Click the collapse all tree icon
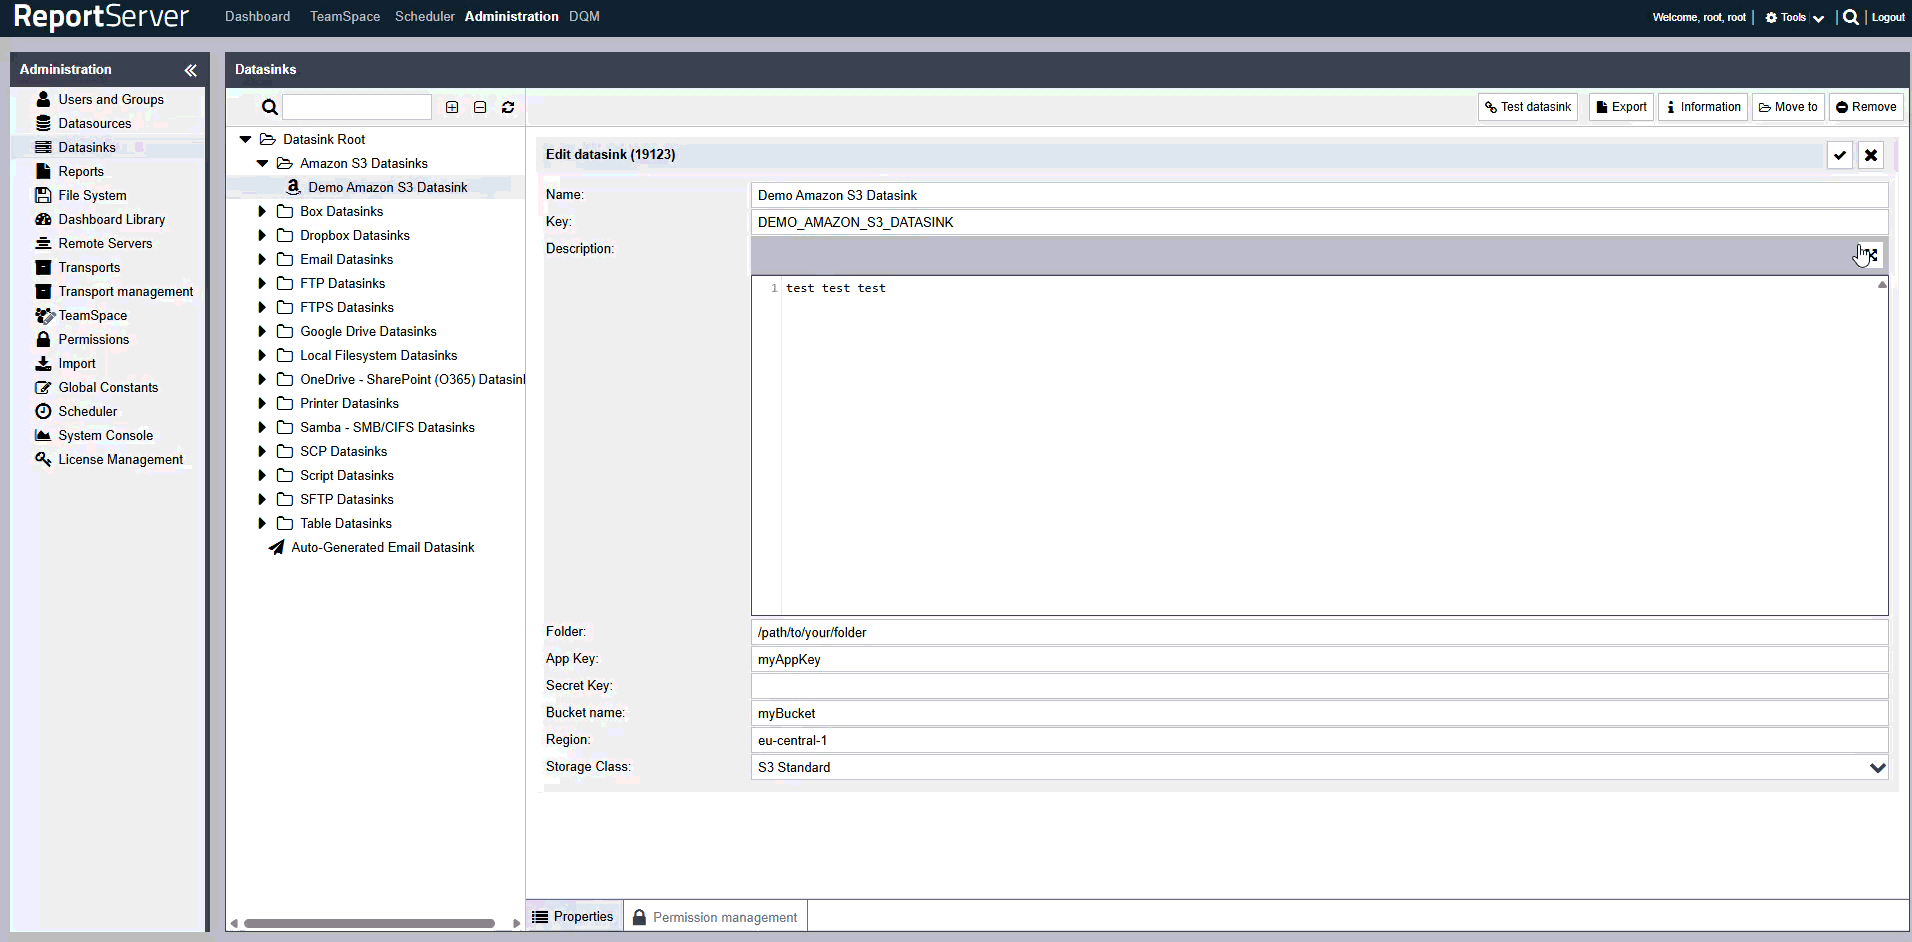This screenshot has width=1912, height=942. tap(480, 107)
